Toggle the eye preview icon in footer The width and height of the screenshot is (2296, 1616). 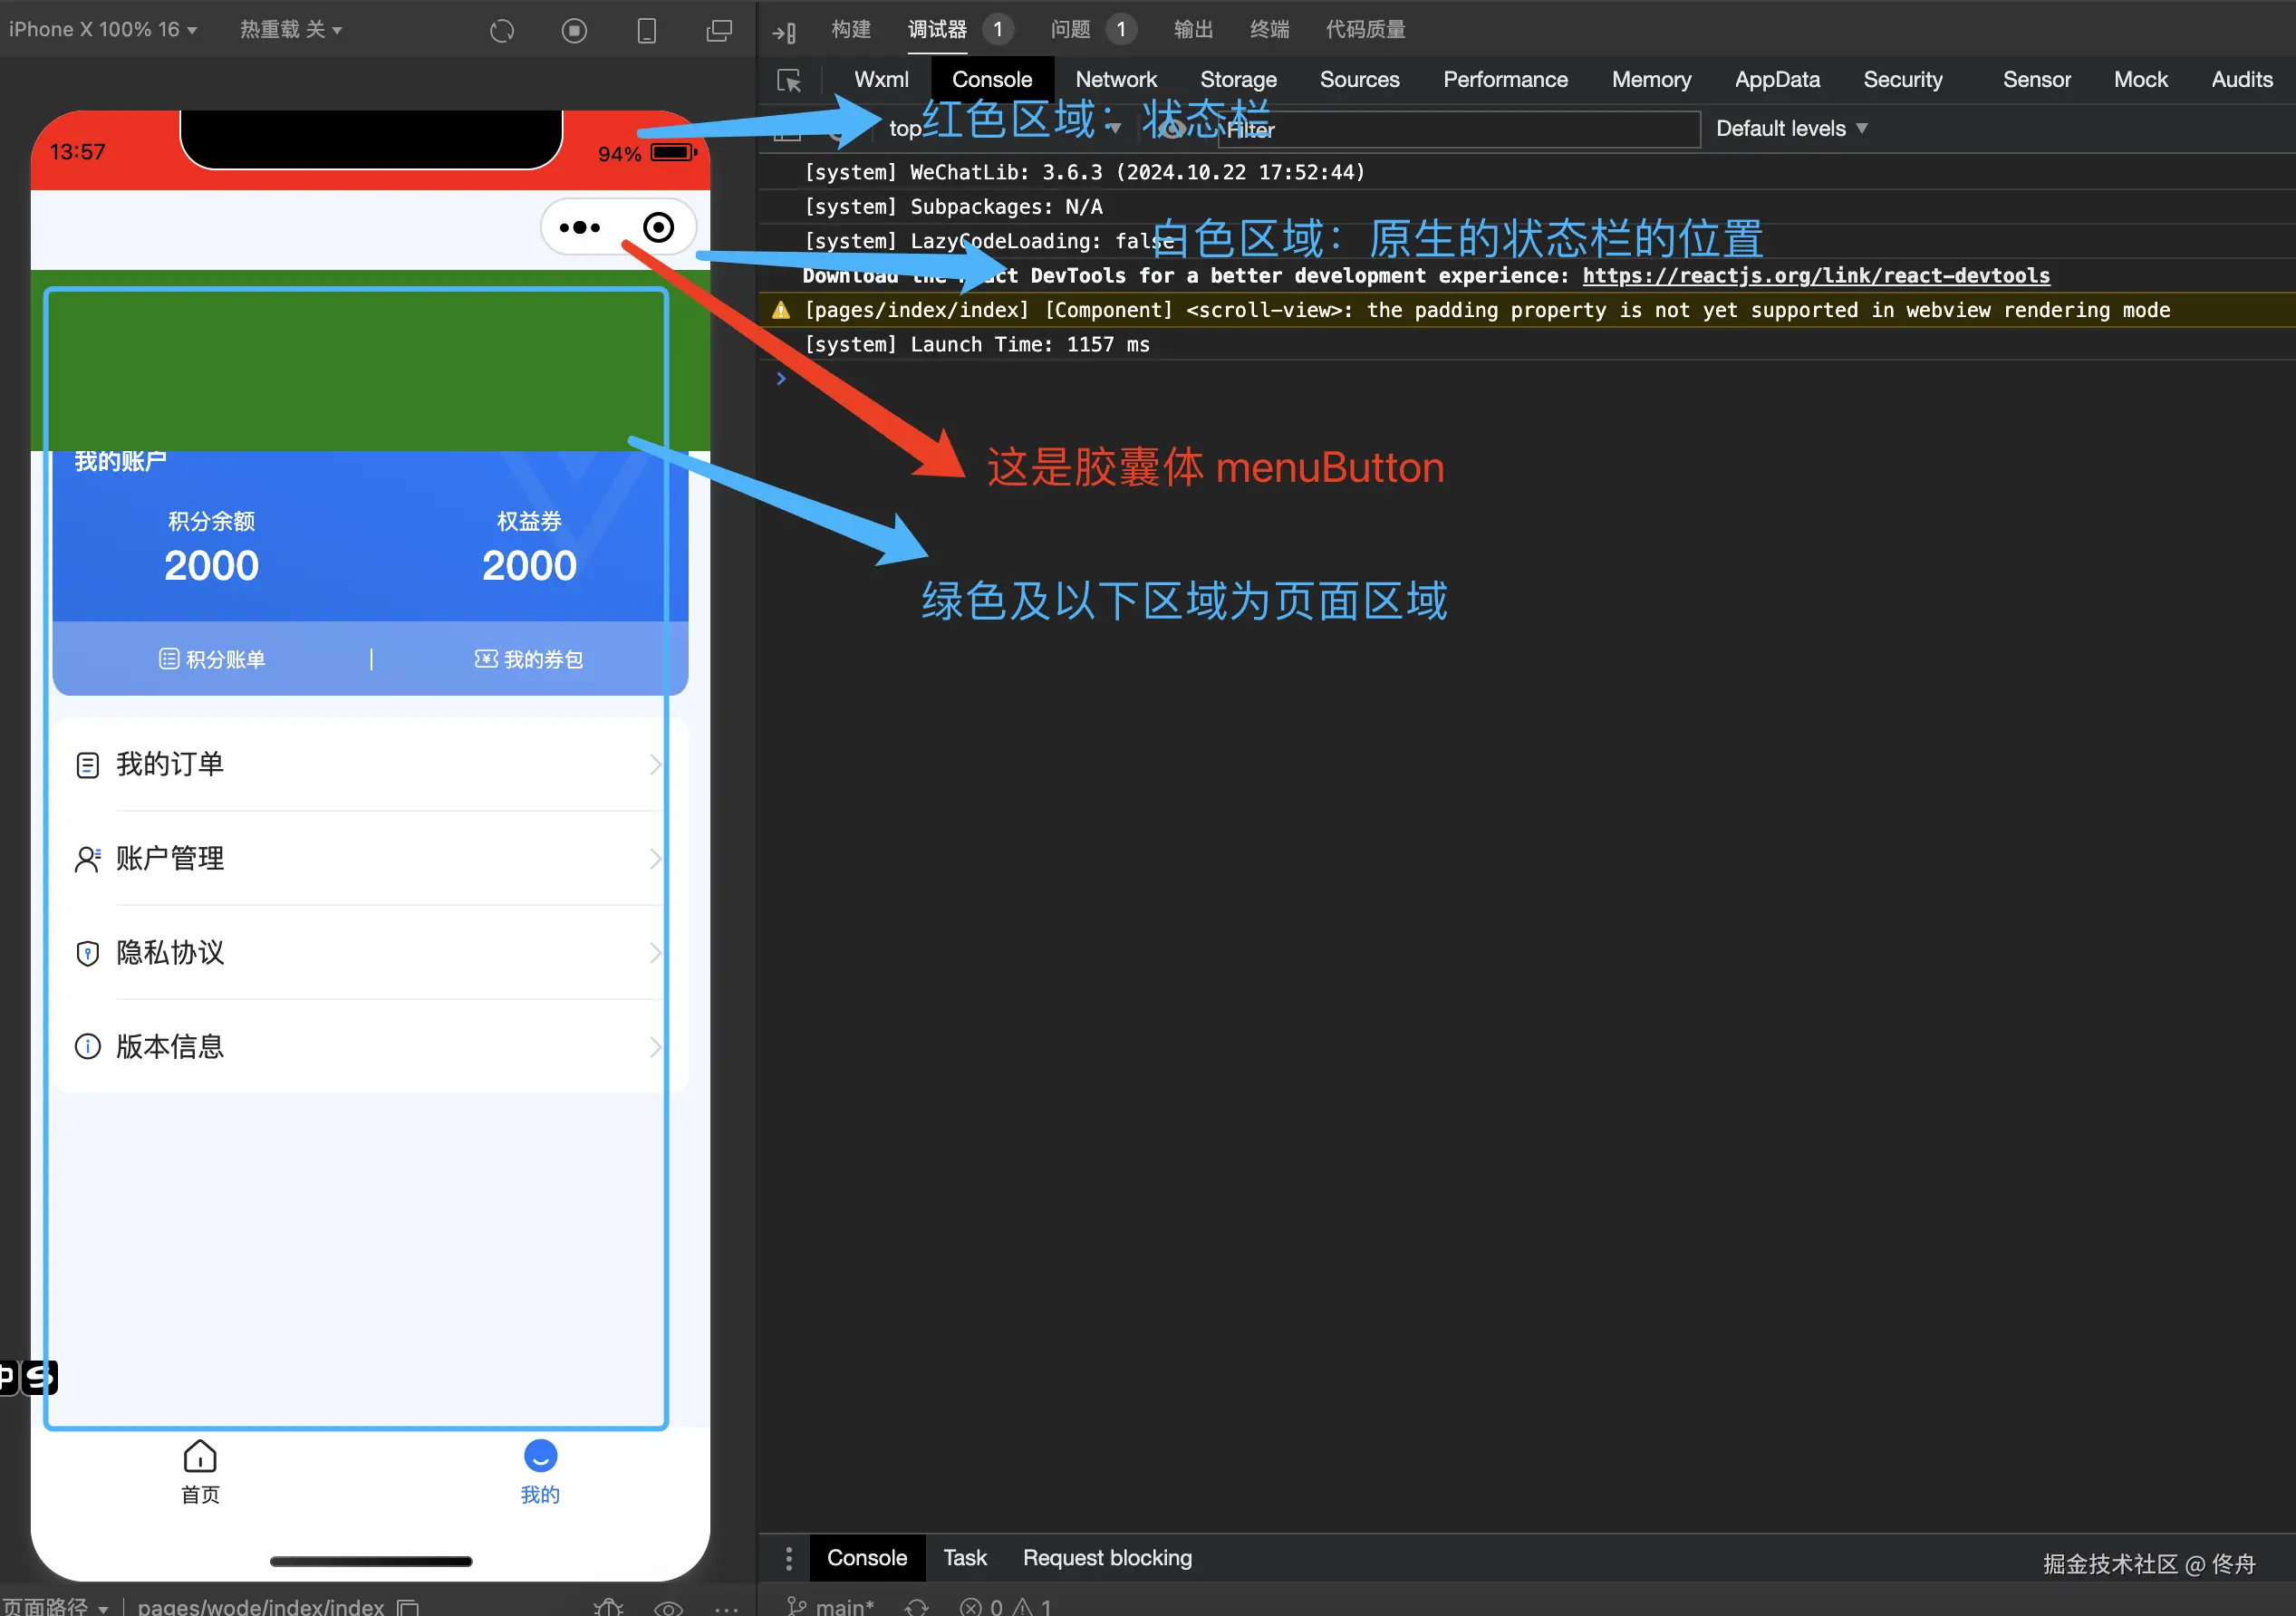668,1607
